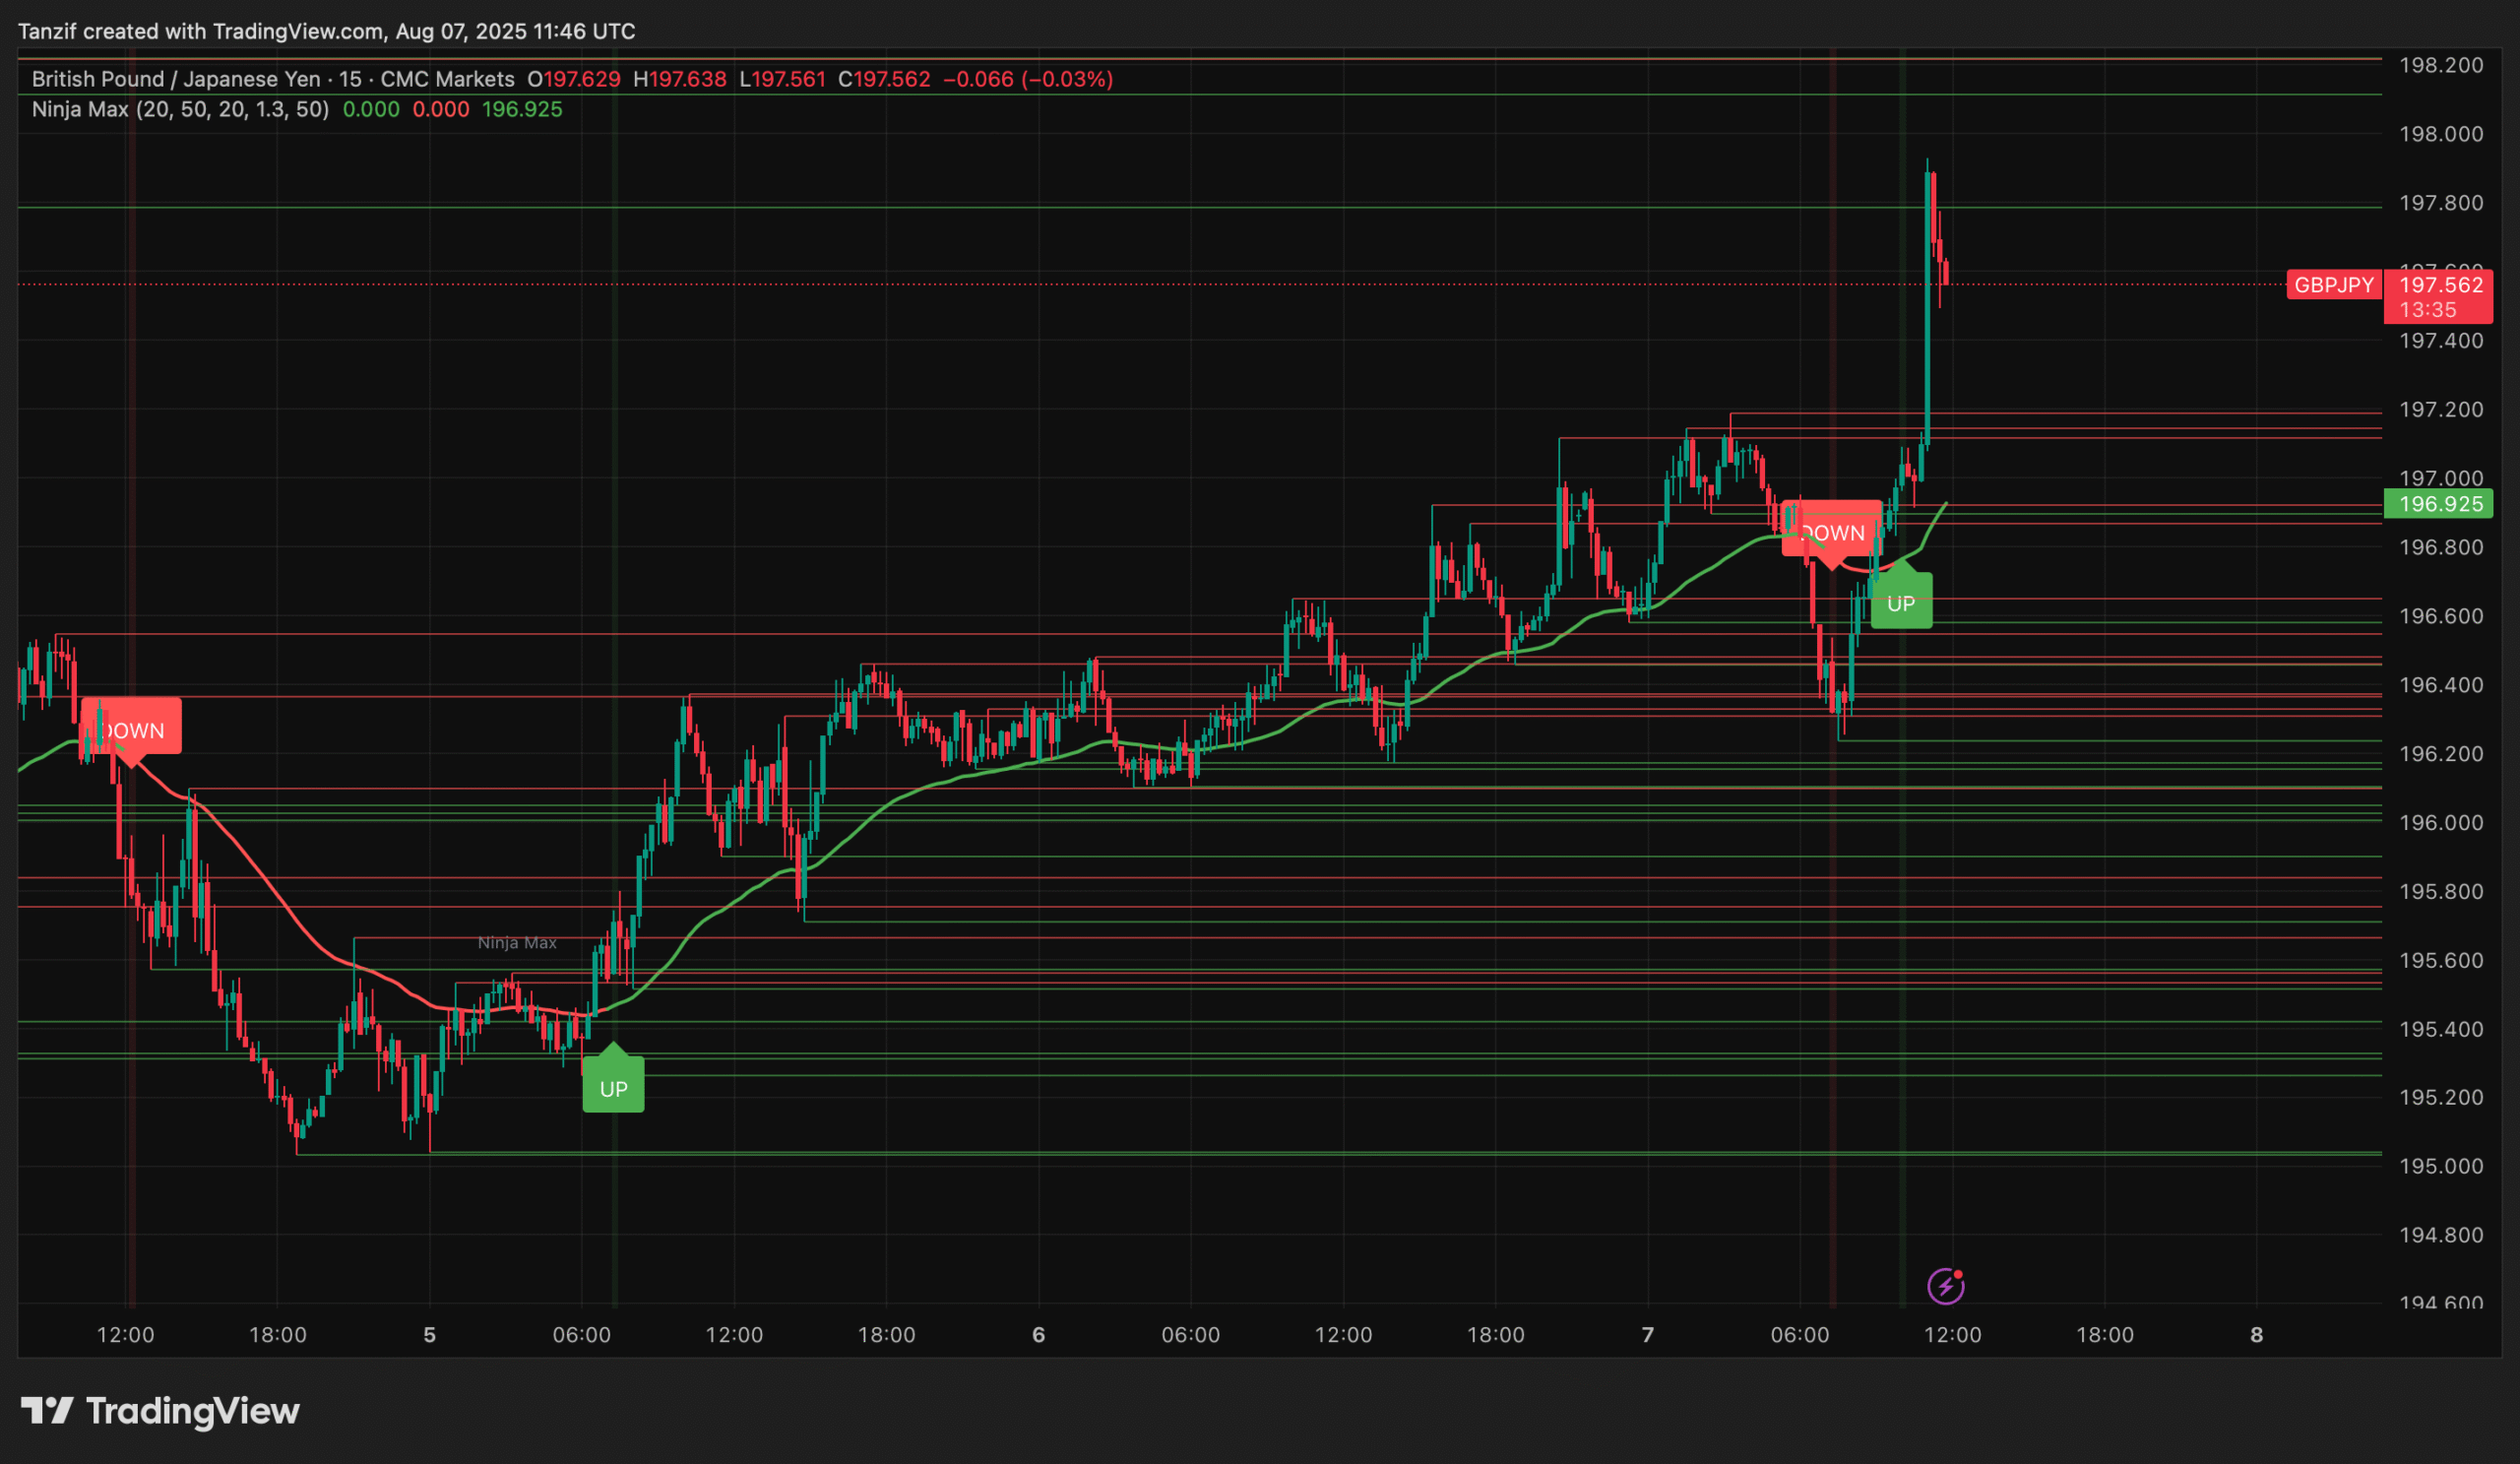
Task: Click the red DOWN signal label near 196.925 line
Action: [1832, 532]
